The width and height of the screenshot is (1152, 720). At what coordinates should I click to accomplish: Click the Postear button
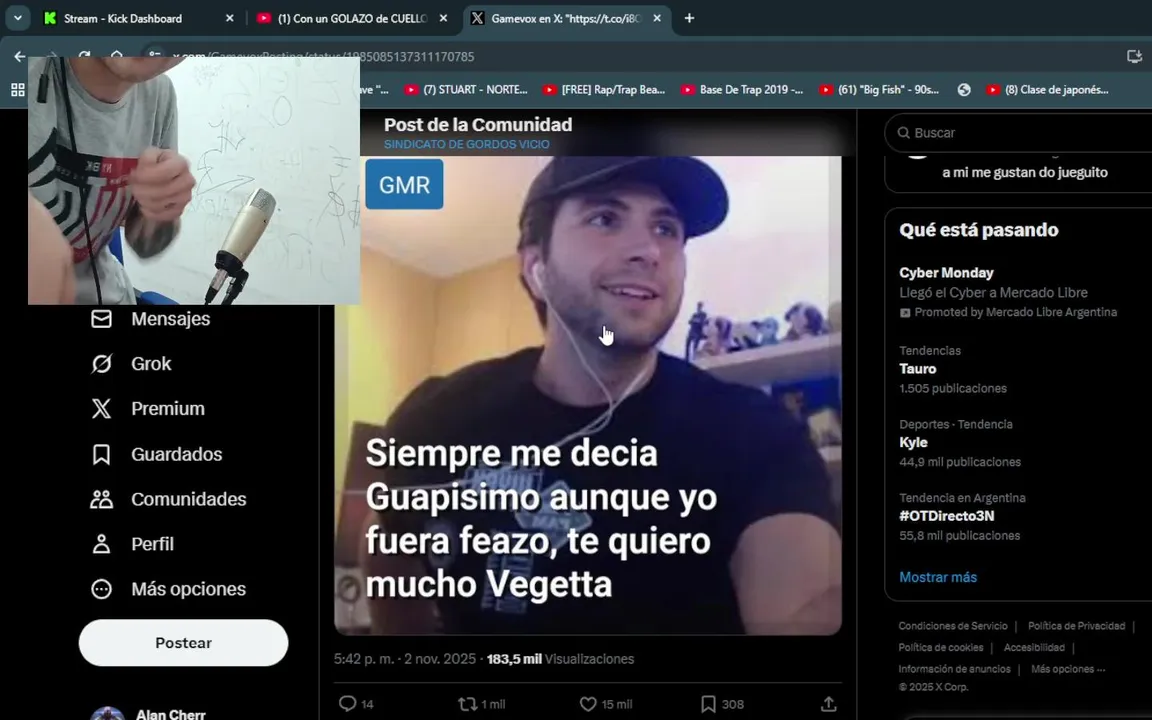(x=184, y=643)
